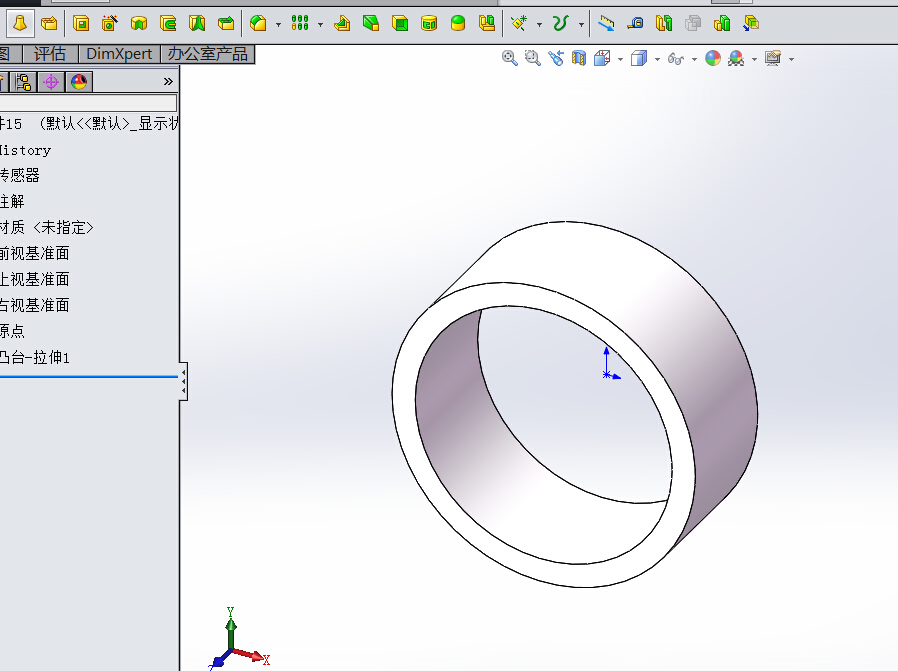Select the Draft feature tool
898x671 pixels.
click(371, 23)
